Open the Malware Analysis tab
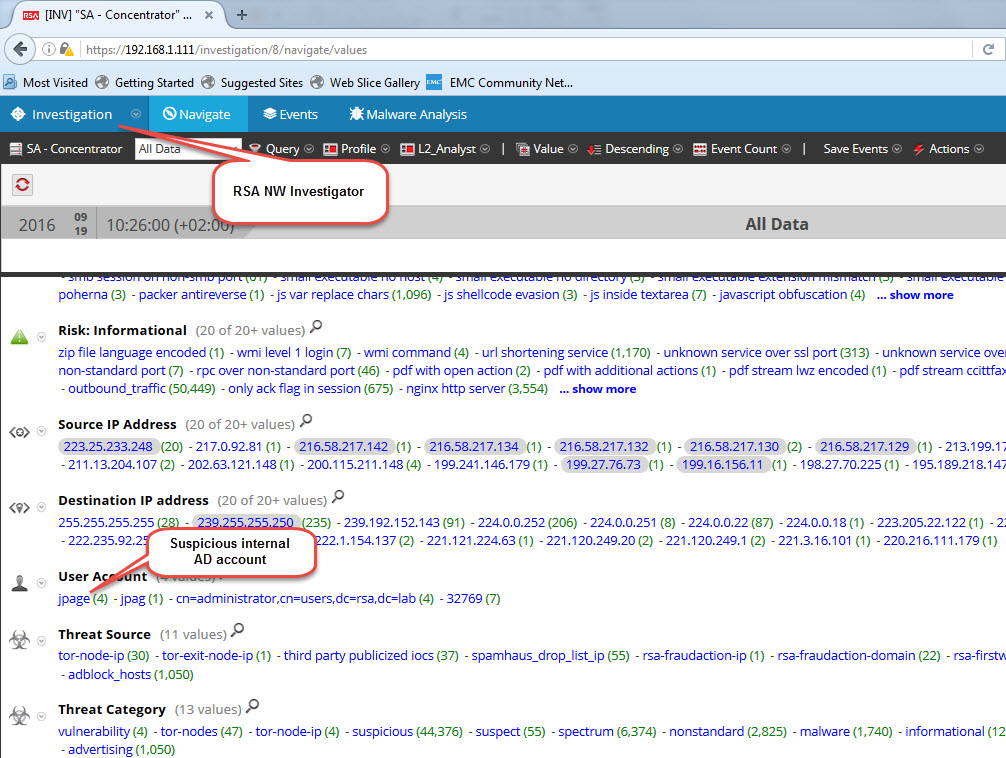1006x758 pixels. click(407, 114)
